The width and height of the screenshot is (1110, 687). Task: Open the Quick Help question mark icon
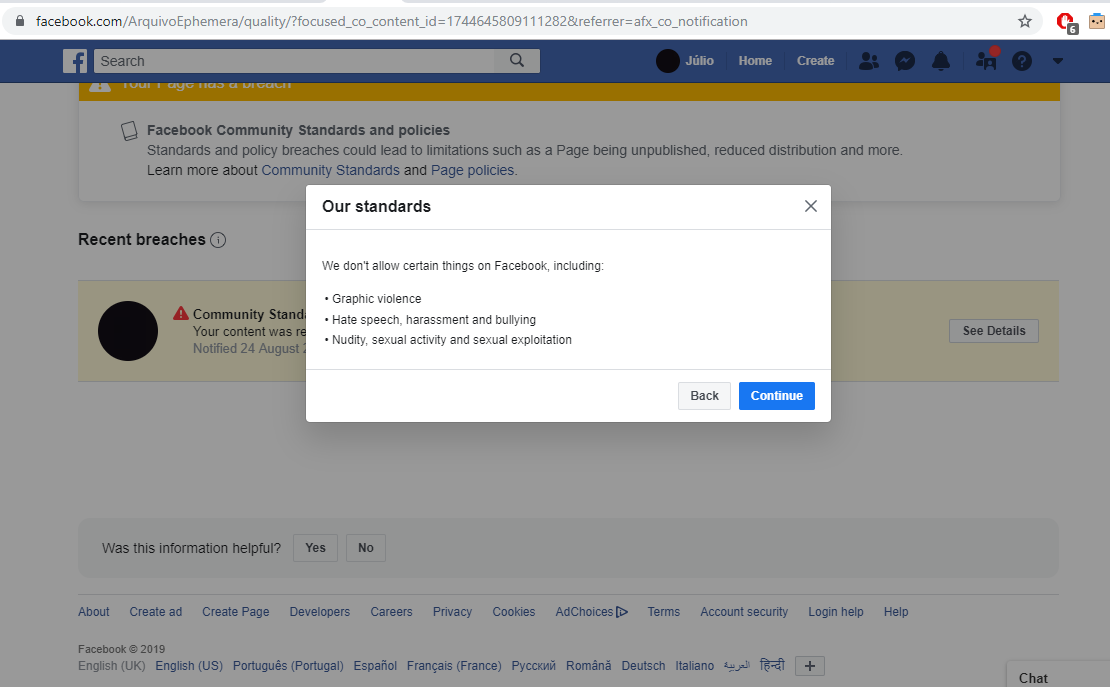[x=1021, y=61]
